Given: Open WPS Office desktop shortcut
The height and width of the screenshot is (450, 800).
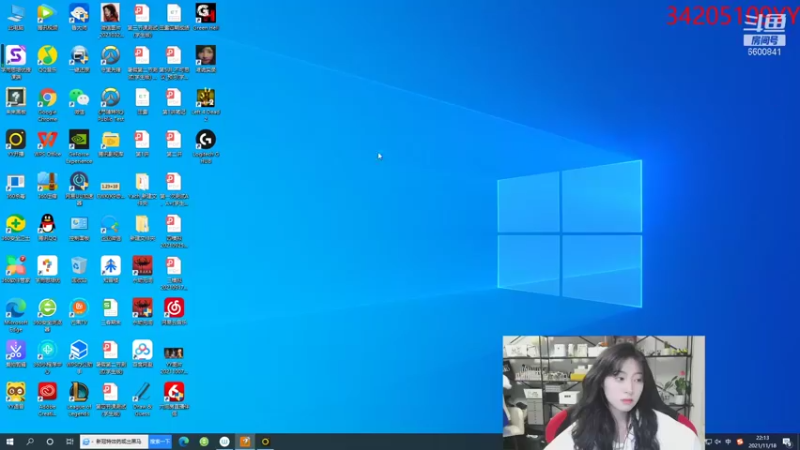Looking at the screenshot, I should (47, 143).
